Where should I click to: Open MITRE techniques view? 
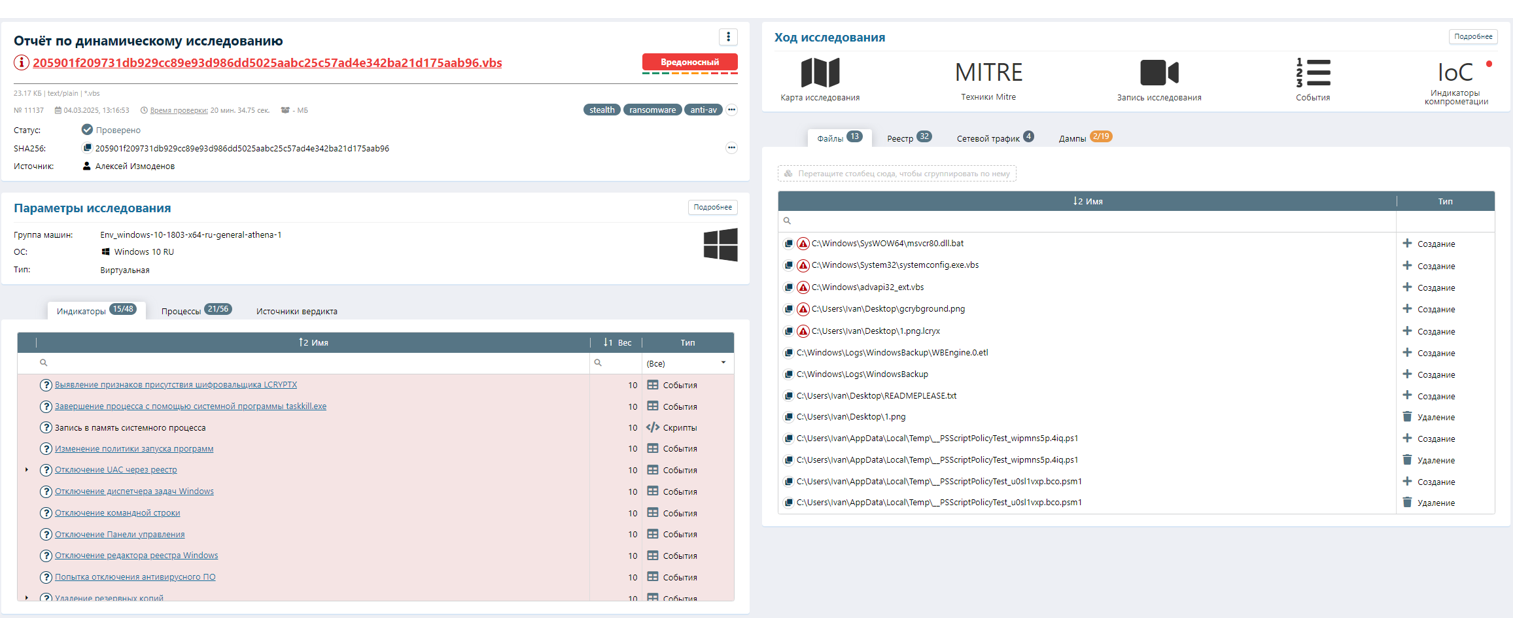[x=988, y=73]
